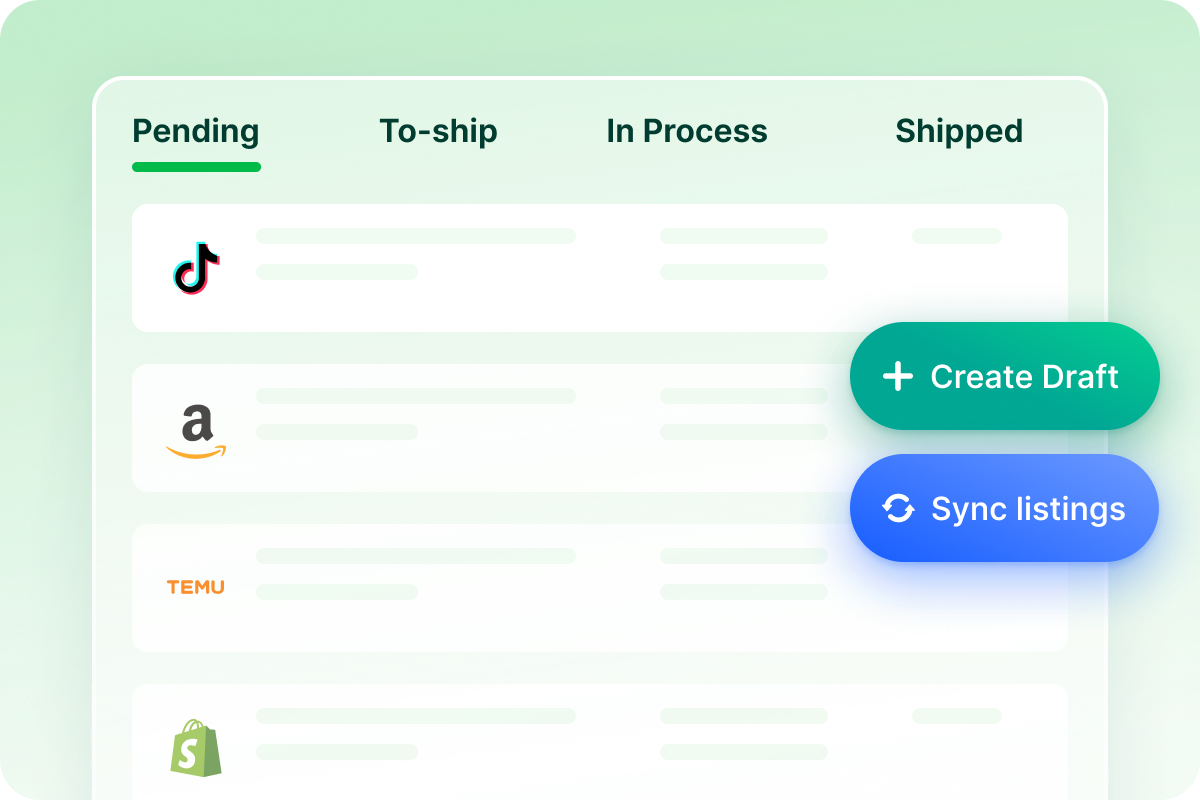This screenshot has width=1200, height=800.
Task: Click the middle column placeholder in Temu row
Action: 744,556
